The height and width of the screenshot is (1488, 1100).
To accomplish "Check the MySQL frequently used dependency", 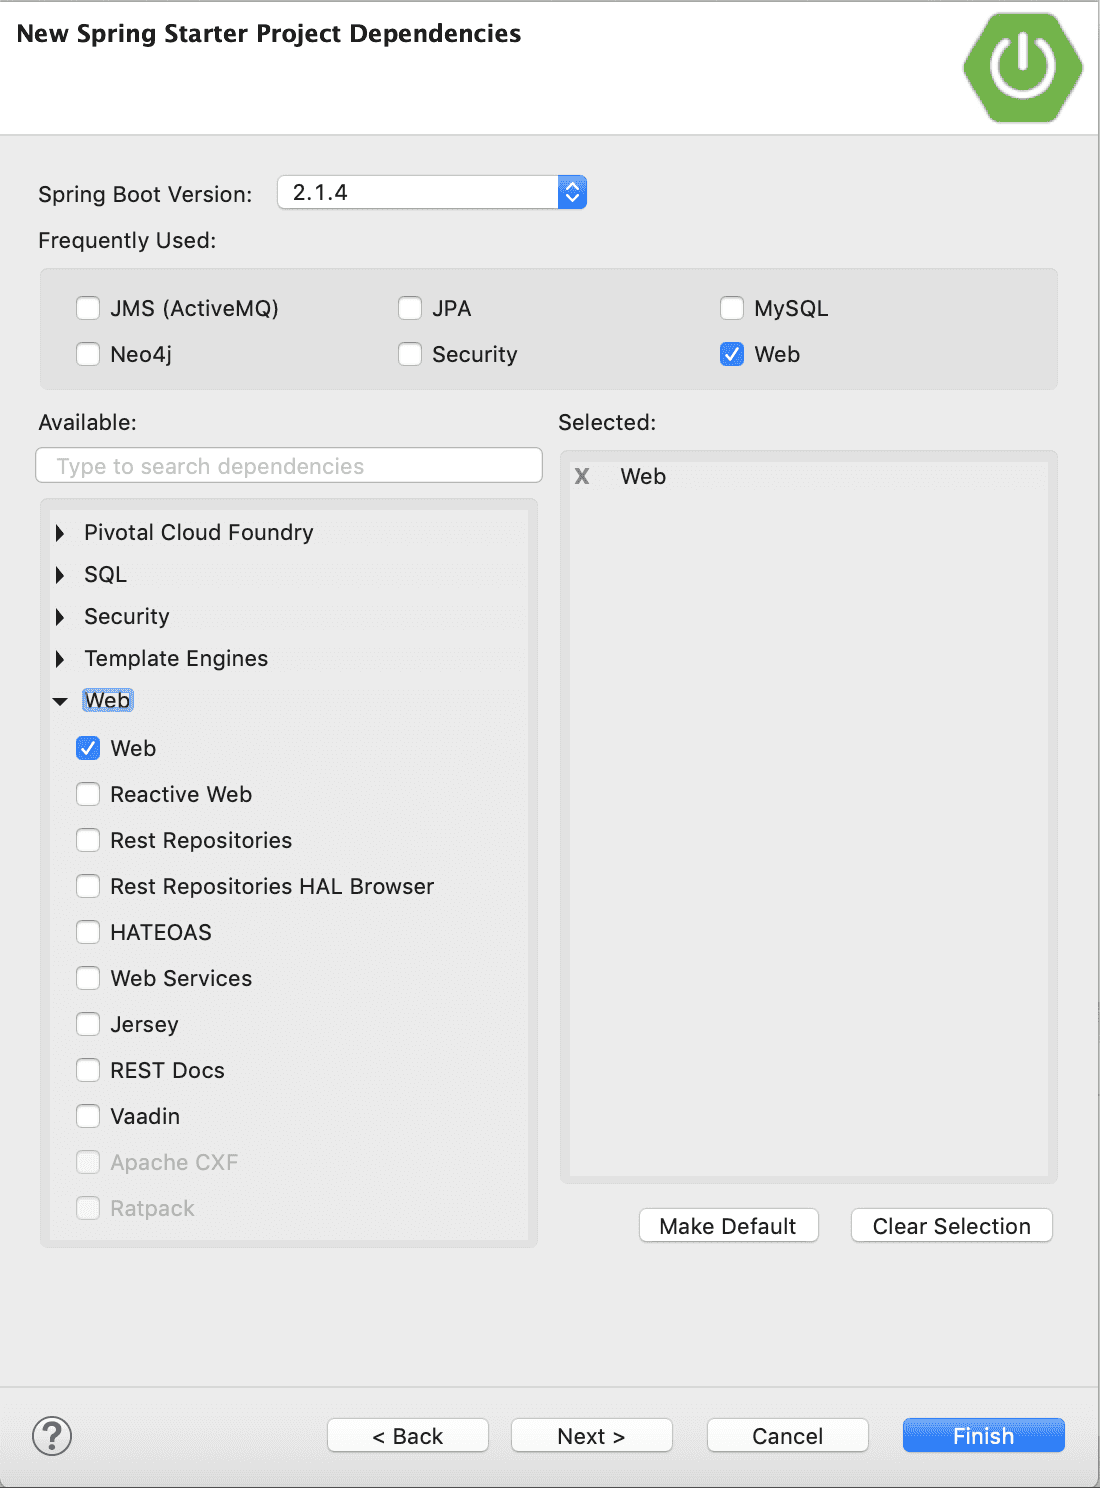I will (731, 308).
